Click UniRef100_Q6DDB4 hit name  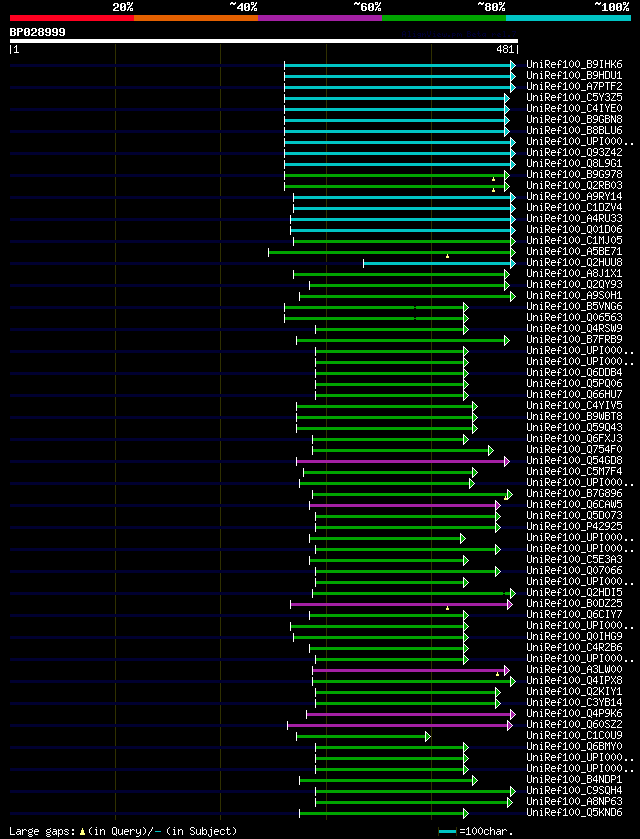point(574,373)
